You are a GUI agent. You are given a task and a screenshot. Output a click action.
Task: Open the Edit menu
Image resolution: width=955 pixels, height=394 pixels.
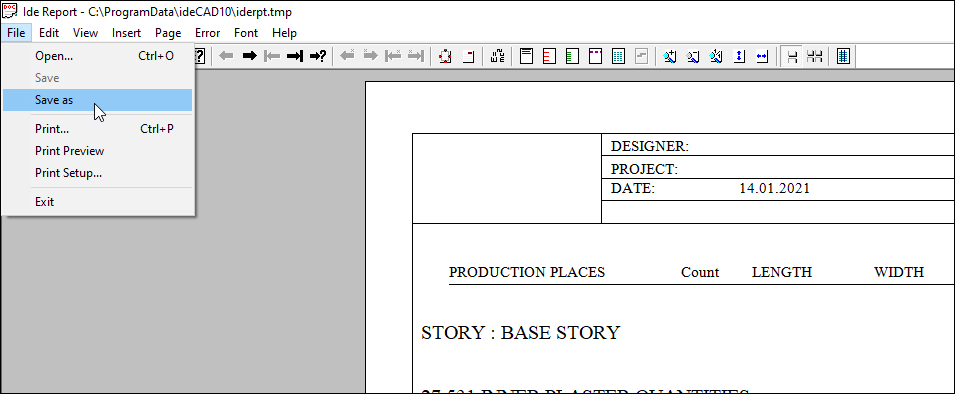tap(49, 33)
